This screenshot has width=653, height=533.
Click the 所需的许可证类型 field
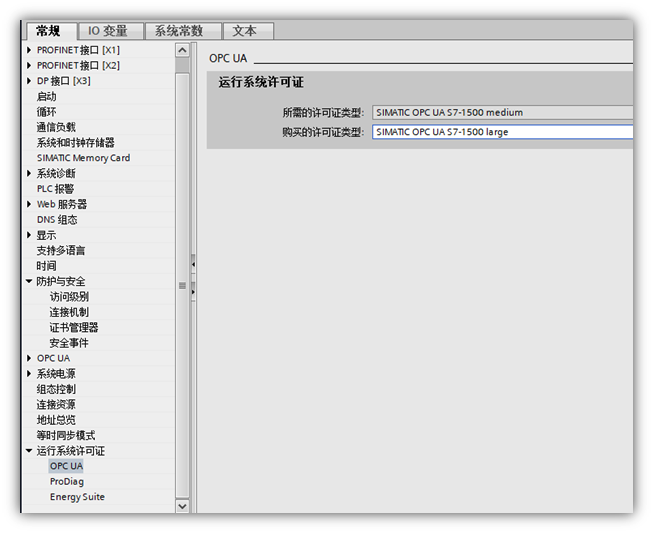click(x=502, y=112)
